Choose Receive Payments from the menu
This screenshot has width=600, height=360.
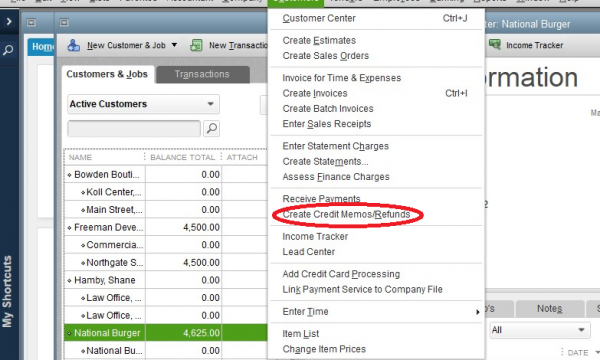[321, 199]
